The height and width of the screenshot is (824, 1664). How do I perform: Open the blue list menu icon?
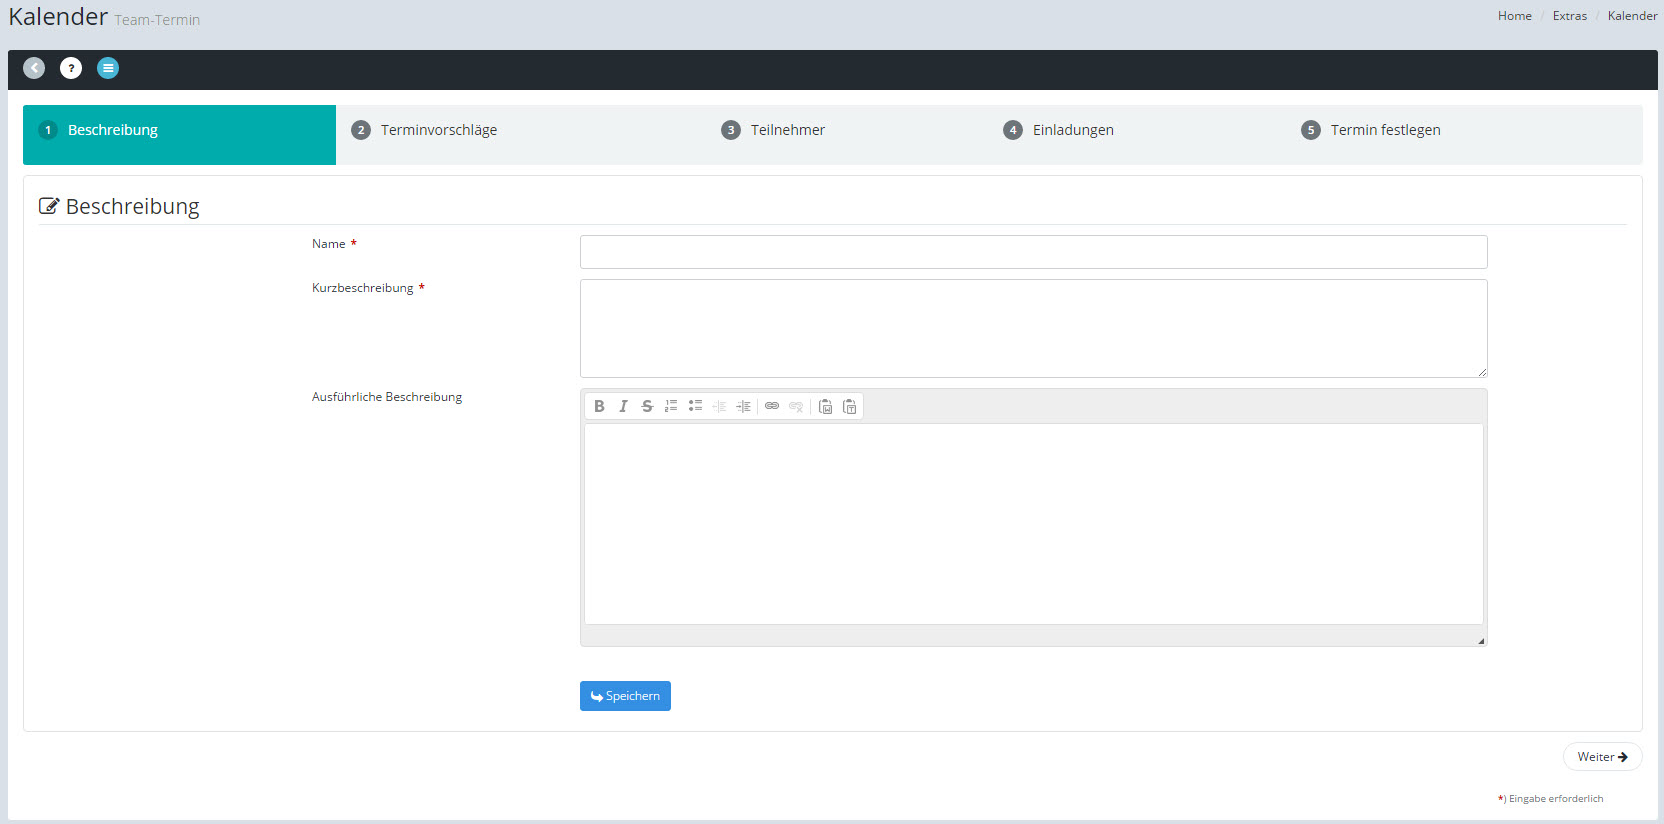[x=108, y=68]
